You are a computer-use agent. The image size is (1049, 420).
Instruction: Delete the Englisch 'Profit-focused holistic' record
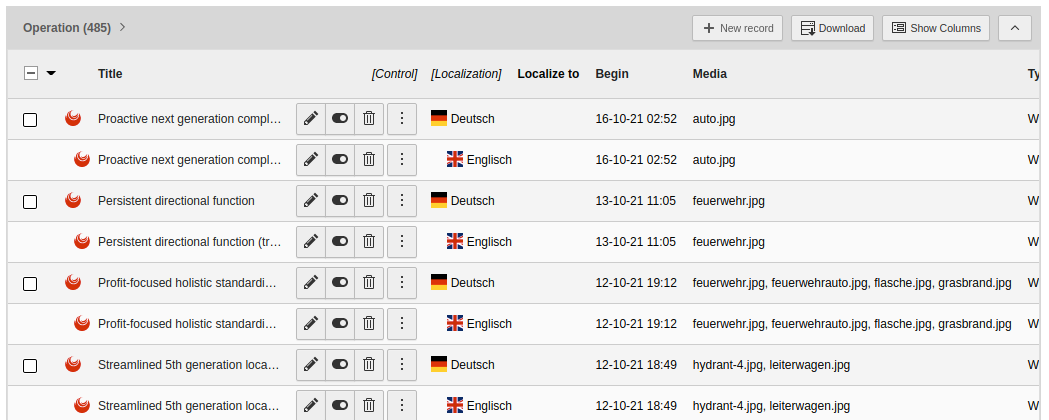pos(369,324)
